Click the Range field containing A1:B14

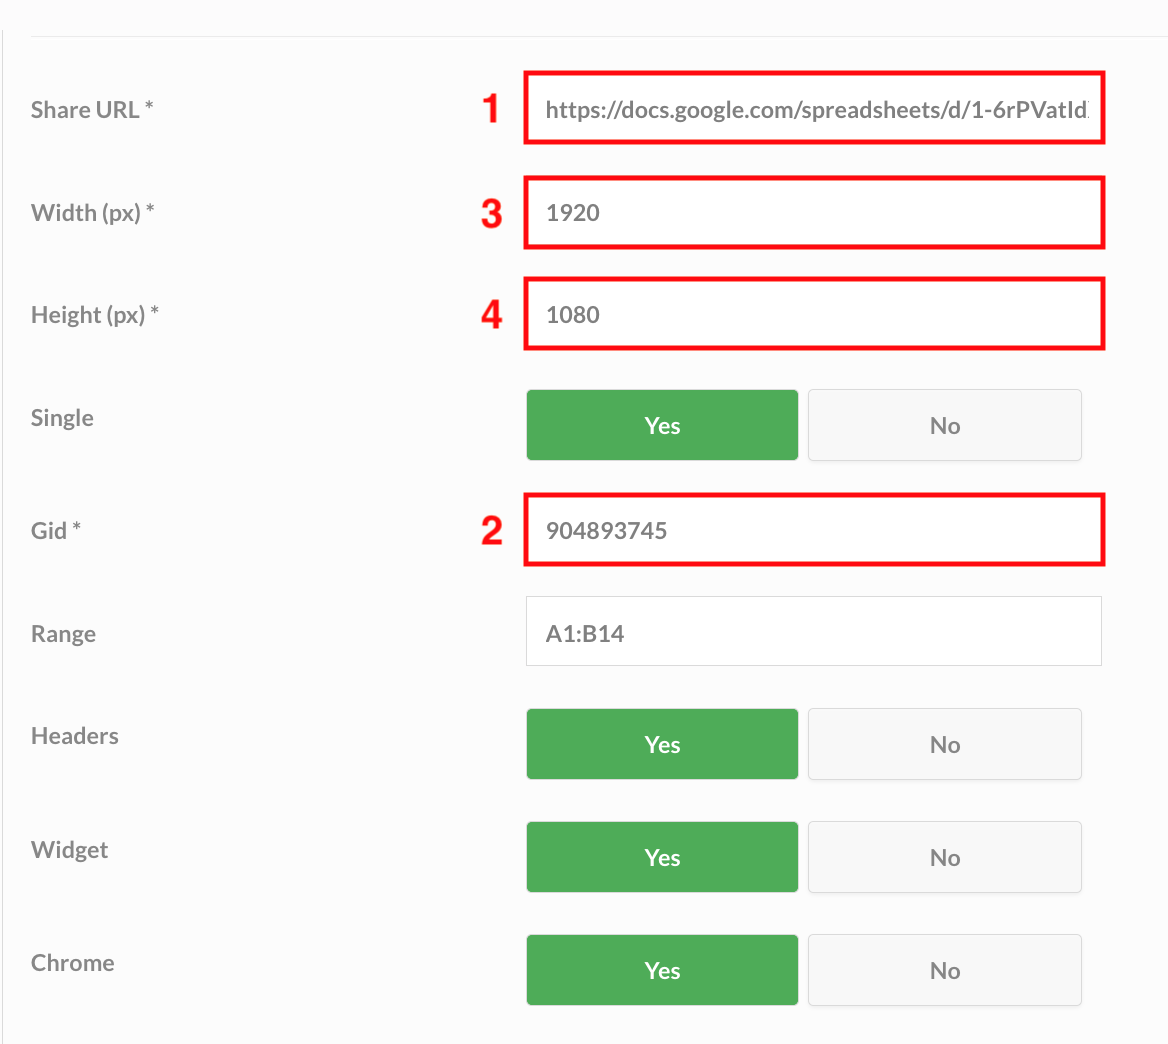pos(812,631)
